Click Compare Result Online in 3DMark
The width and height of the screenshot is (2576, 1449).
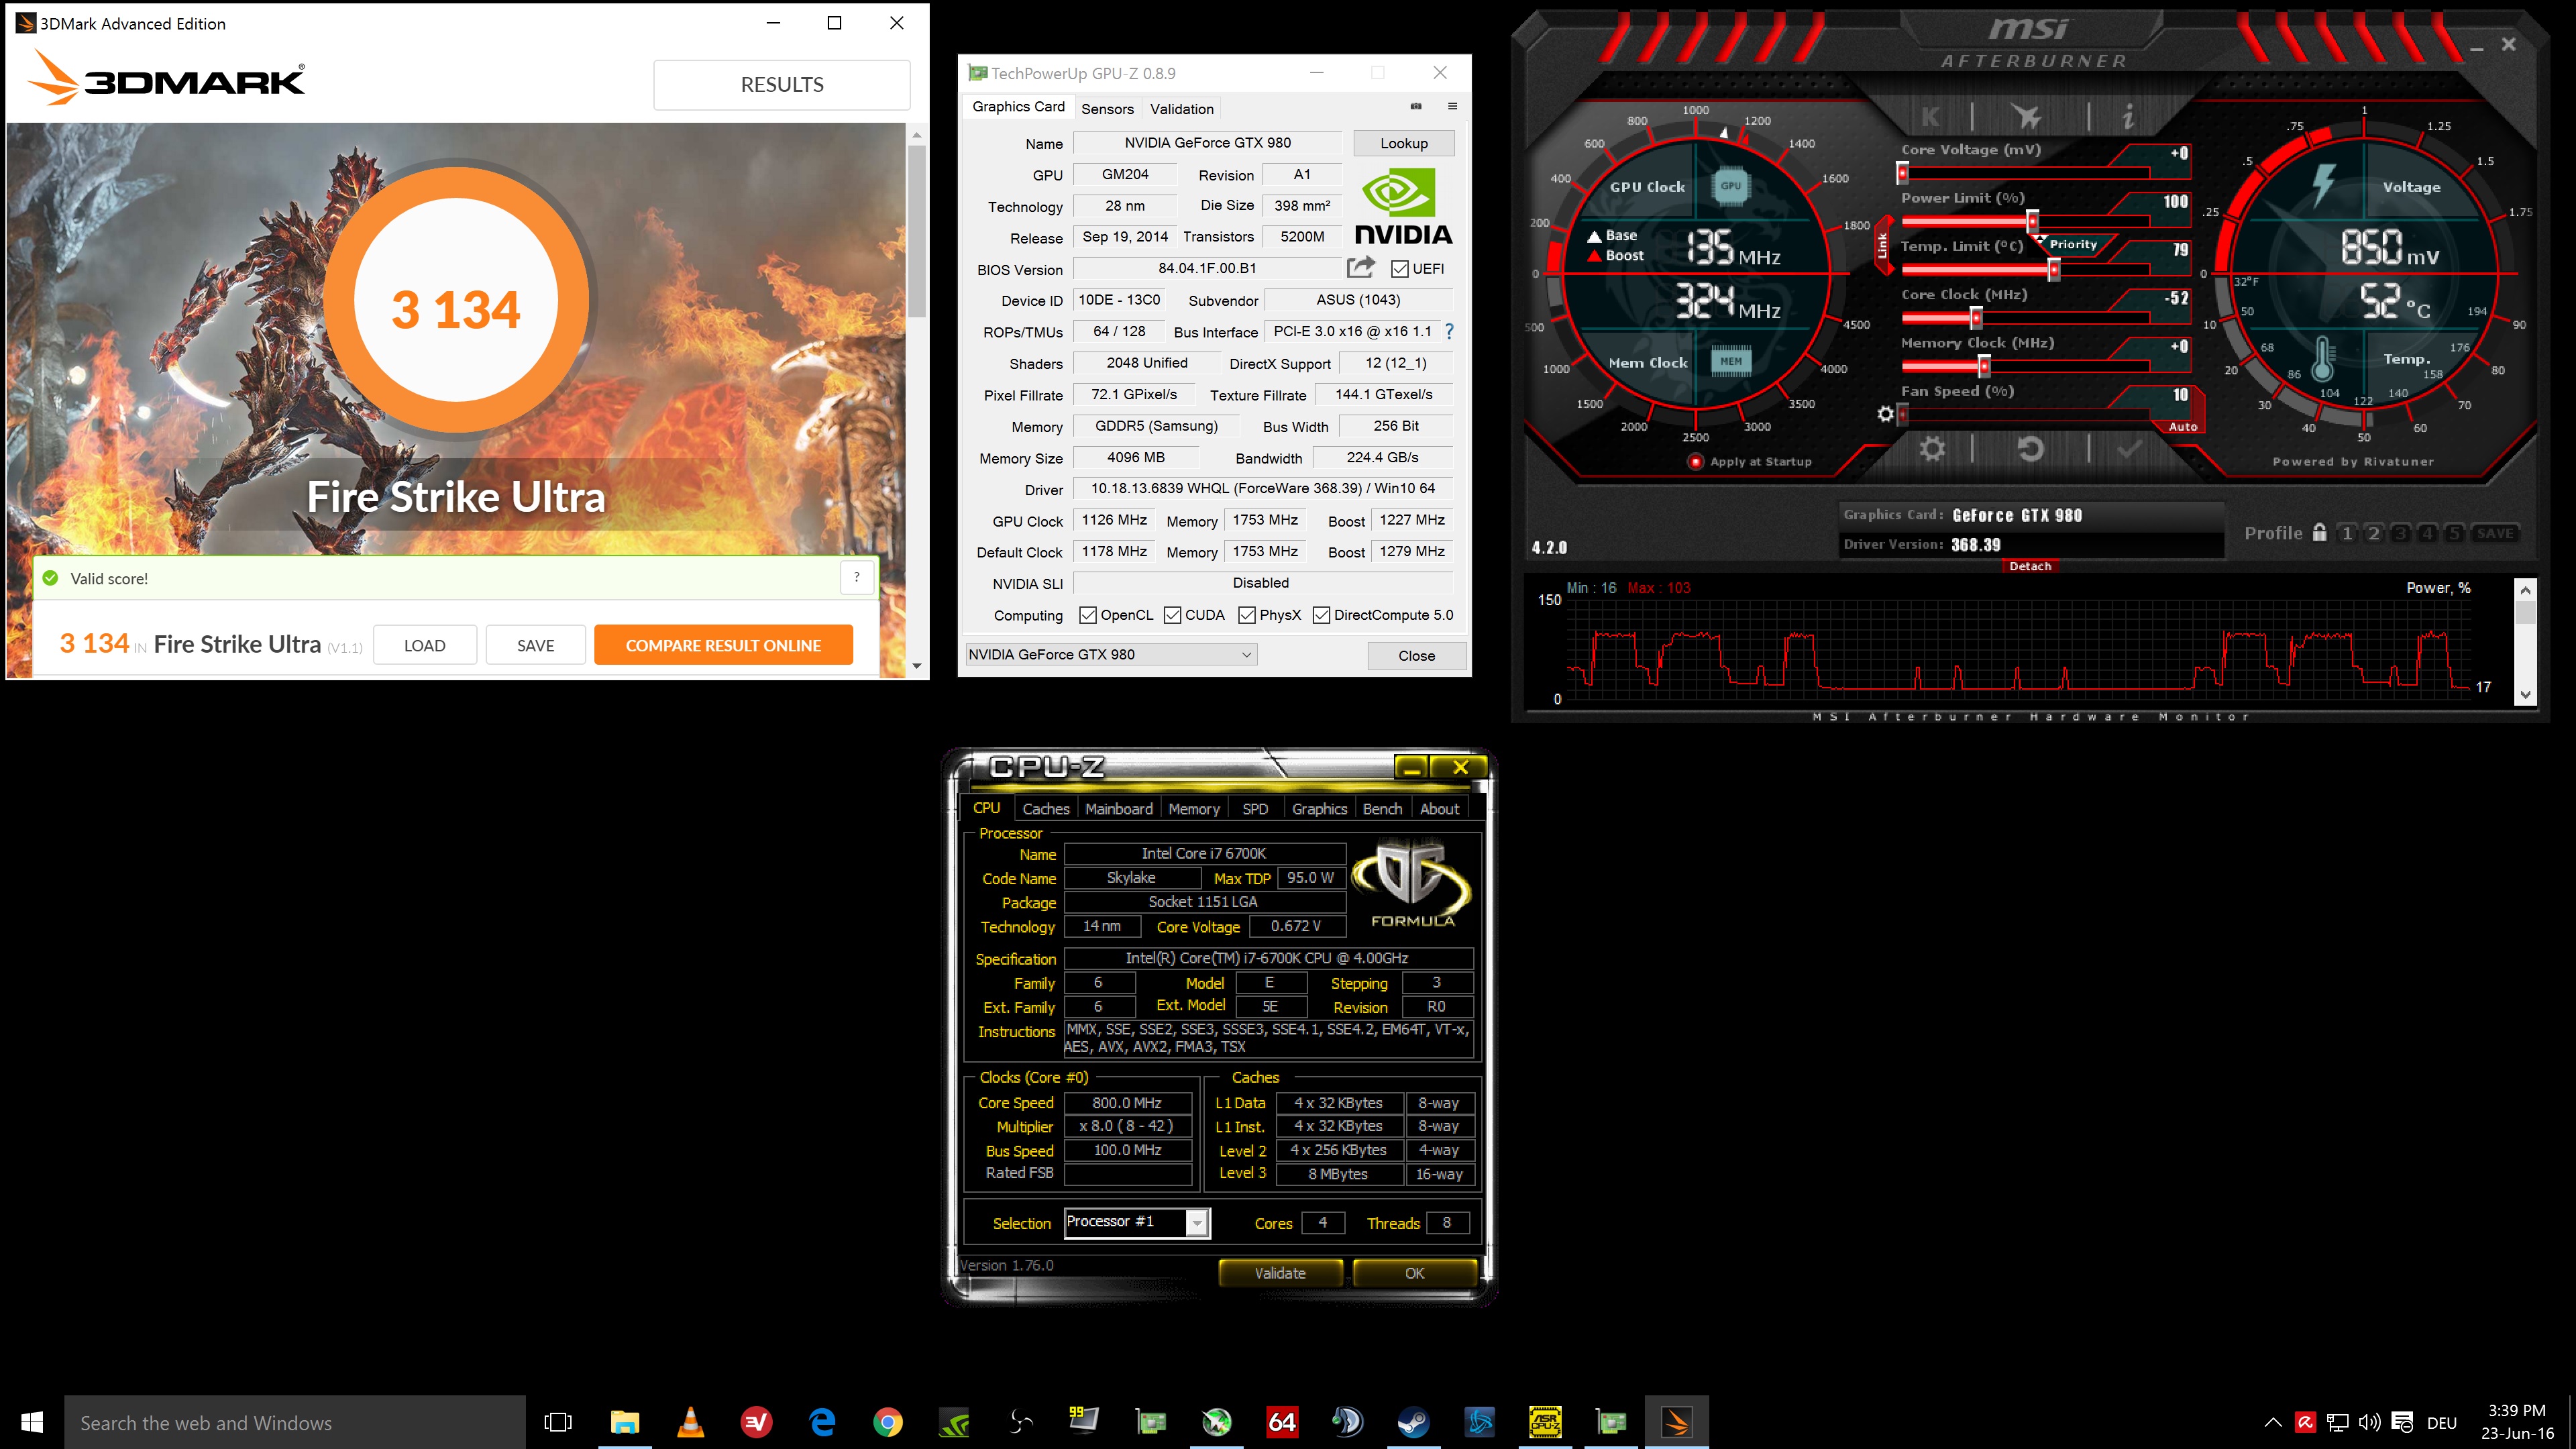(723, 645)
